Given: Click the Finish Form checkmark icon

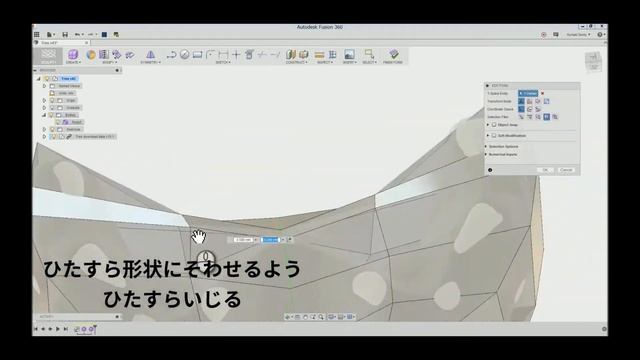Looking at the screenshot, I should click(393, 54).
